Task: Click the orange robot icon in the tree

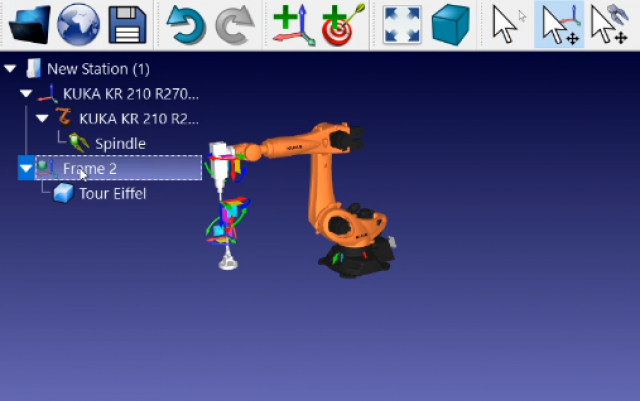Action: click(64, 118)
